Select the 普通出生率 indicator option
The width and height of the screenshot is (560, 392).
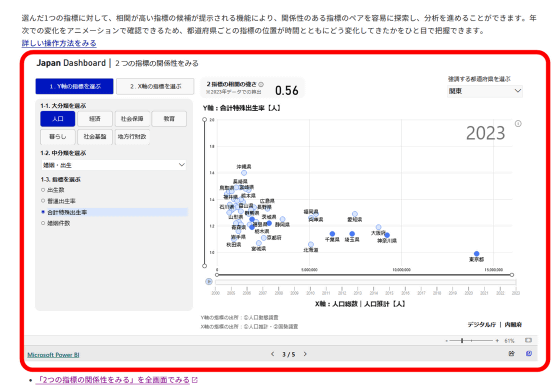[59, 201]
